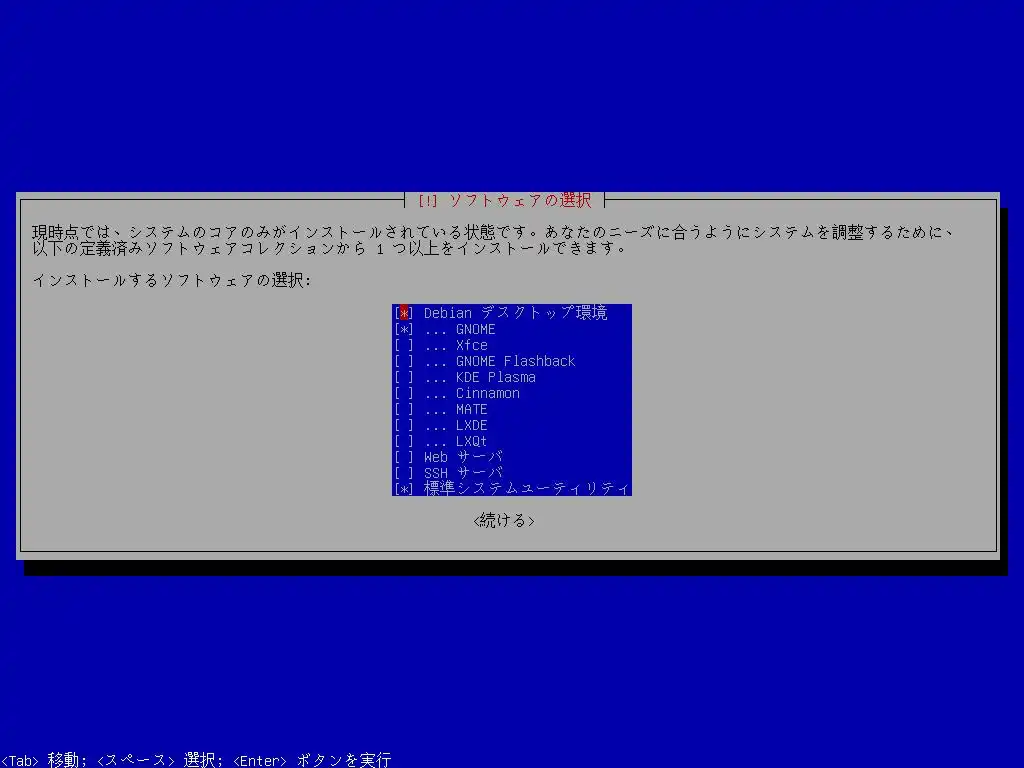Enable the SSH サーバ checkbox

click(404, 473)
